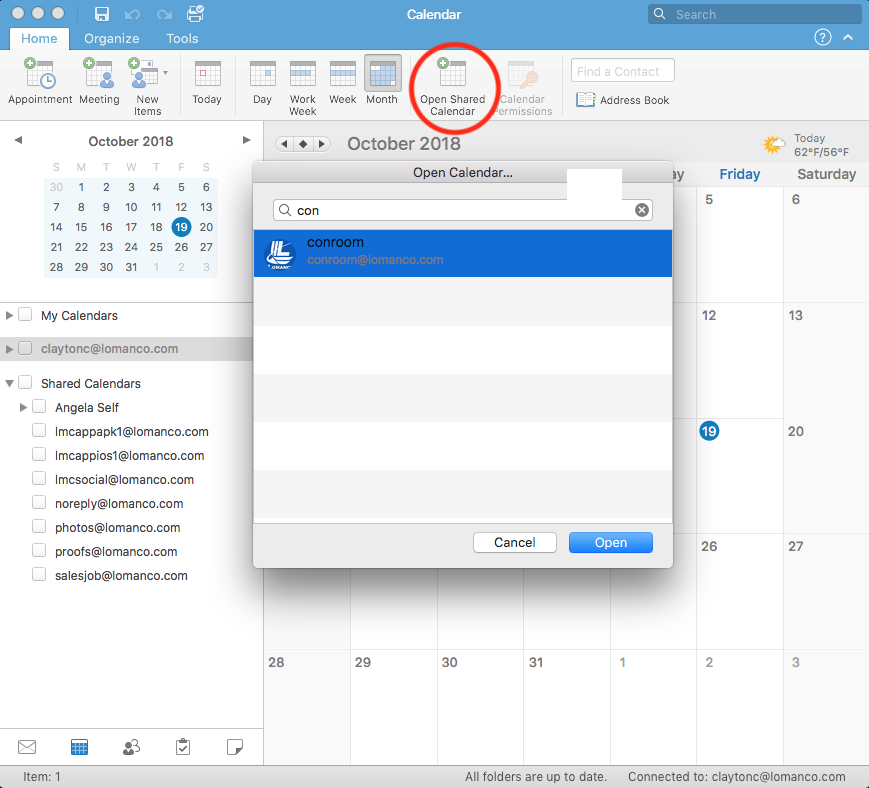This screenshot has height=788, width=869.
Task: Click Open Shared Calendar
Action: coord(453,87)
